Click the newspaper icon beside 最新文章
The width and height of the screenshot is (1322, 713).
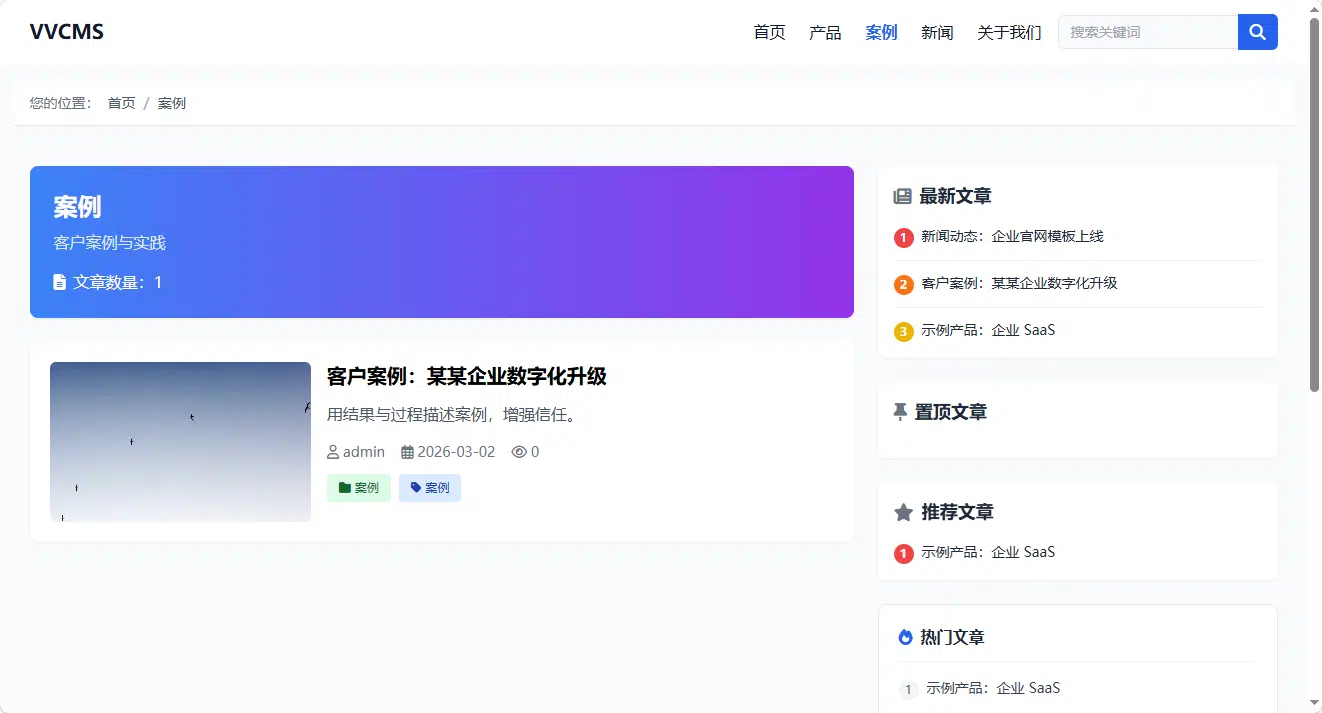pyautogui.click(x=902, y=196)
